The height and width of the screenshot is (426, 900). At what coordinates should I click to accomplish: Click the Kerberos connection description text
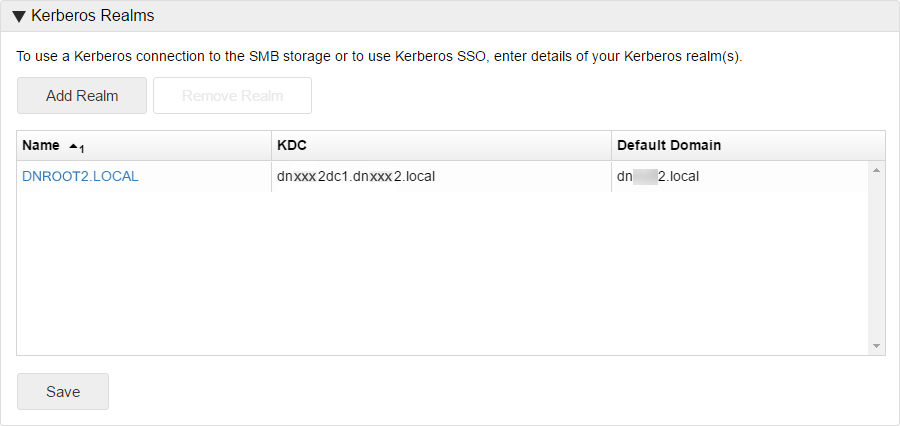[x=379, y=56]
